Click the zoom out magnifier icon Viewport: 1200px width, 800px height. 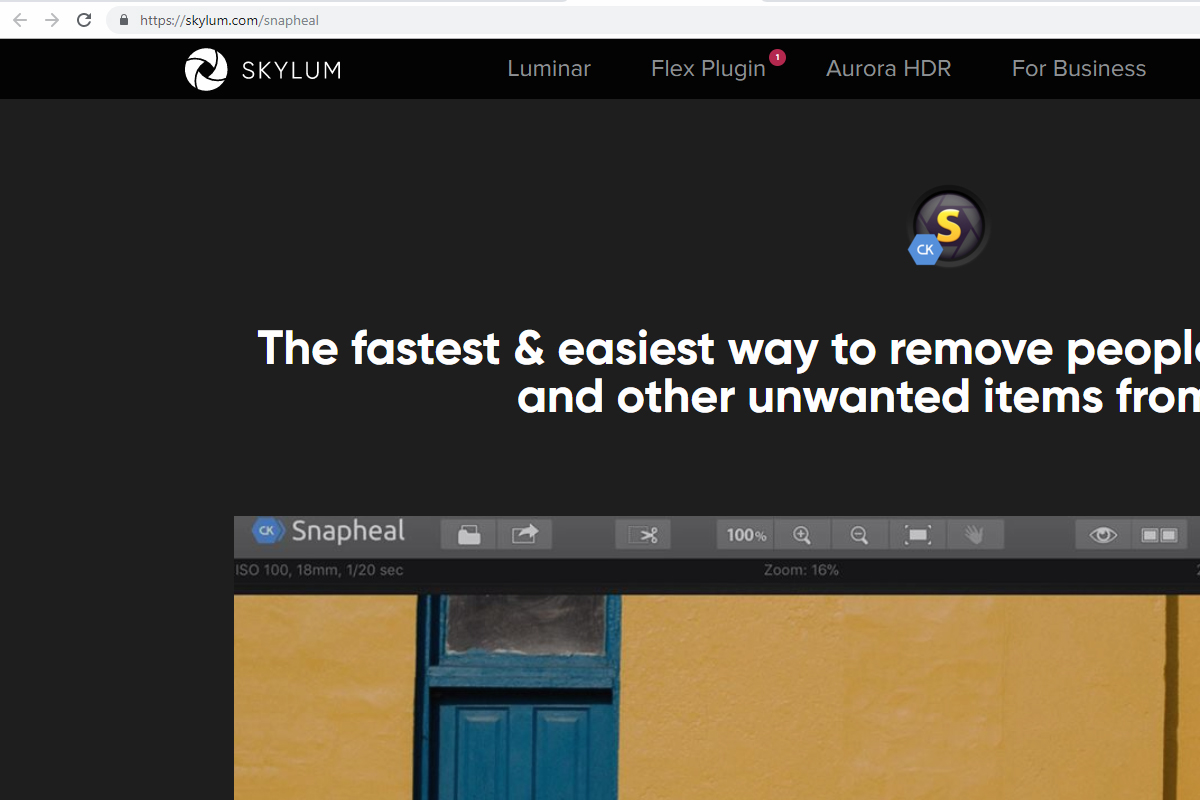coord(859,535)
